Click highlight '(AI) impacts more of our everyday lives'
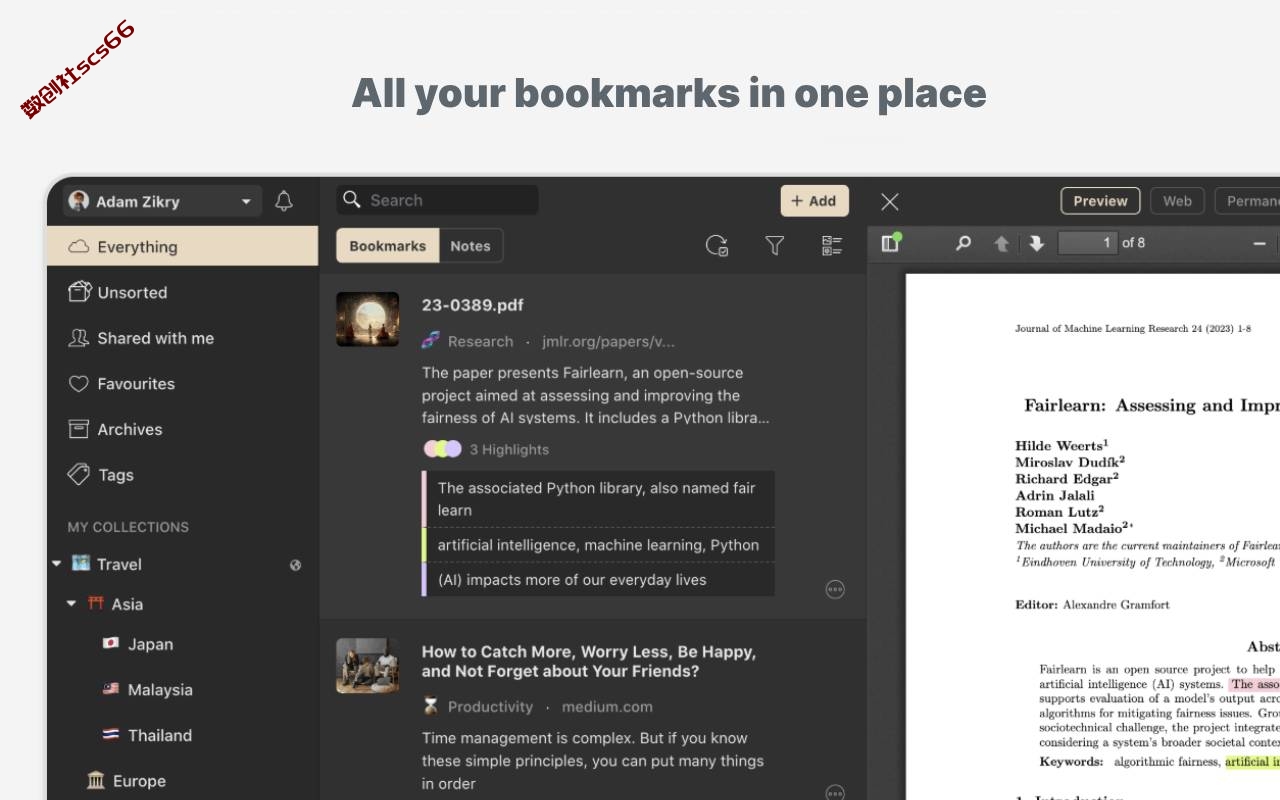The height and width of the screenshot is (800, 1280). coord(598,580)
